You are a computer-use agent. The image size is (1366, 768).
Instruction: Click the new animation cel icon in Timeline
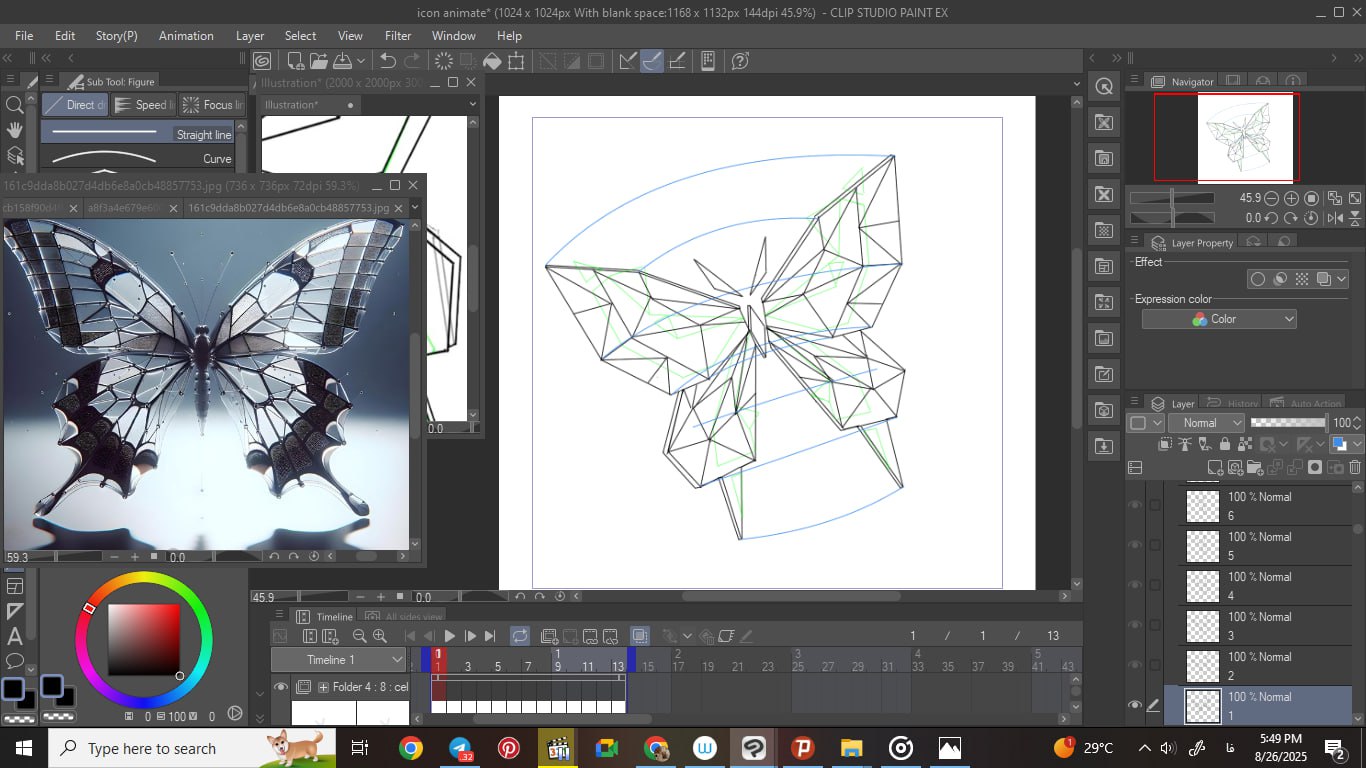coord(548,636)
